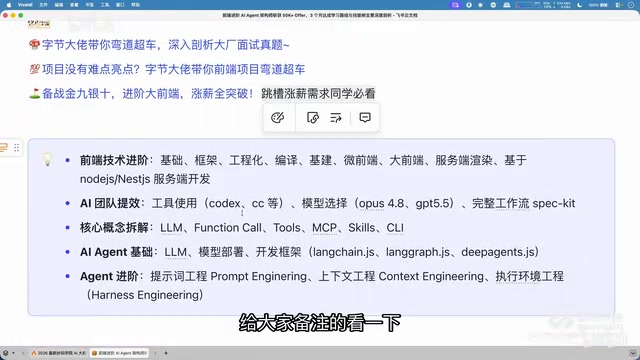640x360 pixels.
Task: Click the drag handle dots beside the callout block
Action: pos(17,148)
